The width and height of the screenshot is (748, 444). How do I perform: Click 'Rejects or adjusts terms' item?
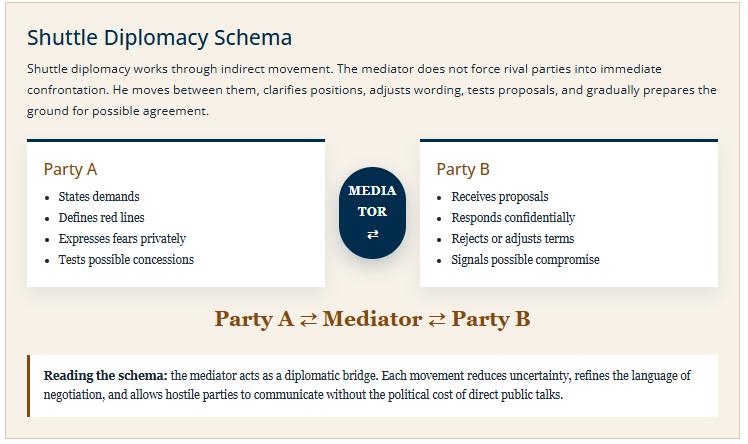click(x=512, y=238)
